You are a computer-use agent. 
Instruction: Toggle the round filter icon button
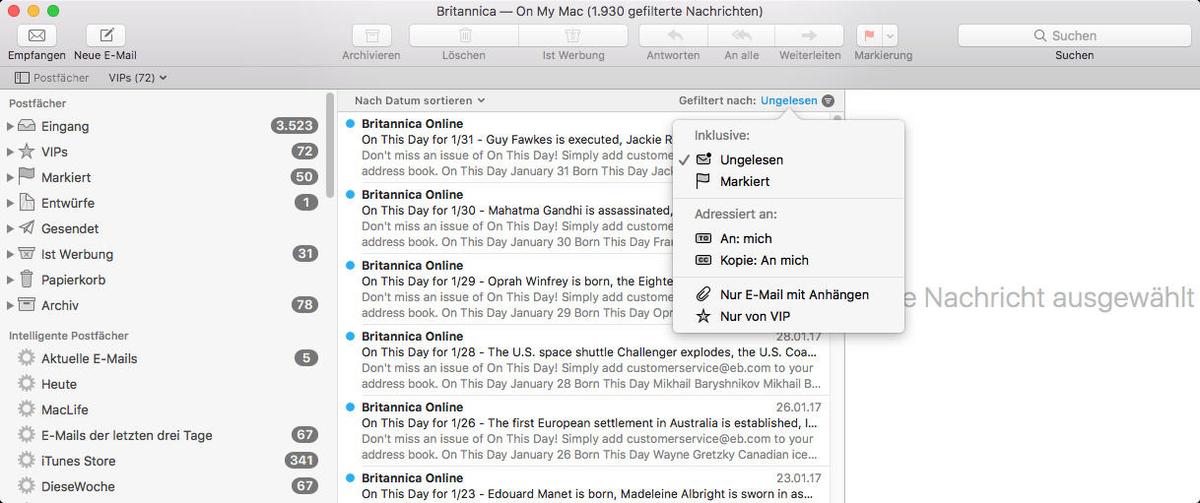[828, 100]
